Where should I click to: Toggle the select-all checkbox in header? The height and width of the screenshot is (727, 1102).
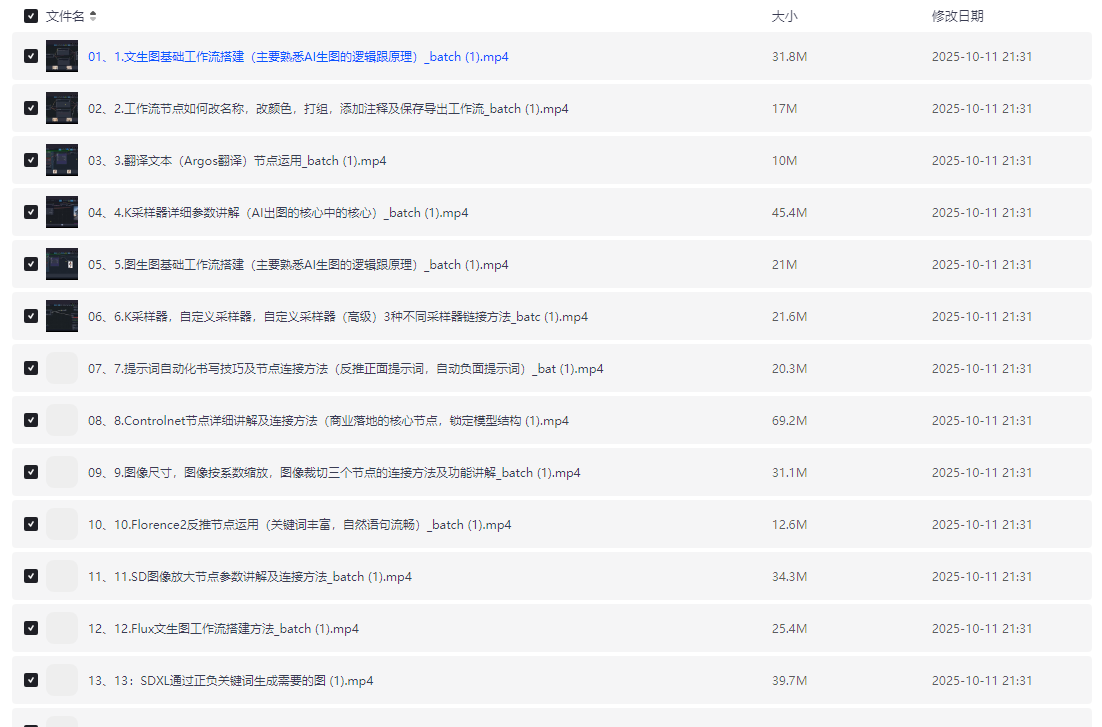point(31,16)
